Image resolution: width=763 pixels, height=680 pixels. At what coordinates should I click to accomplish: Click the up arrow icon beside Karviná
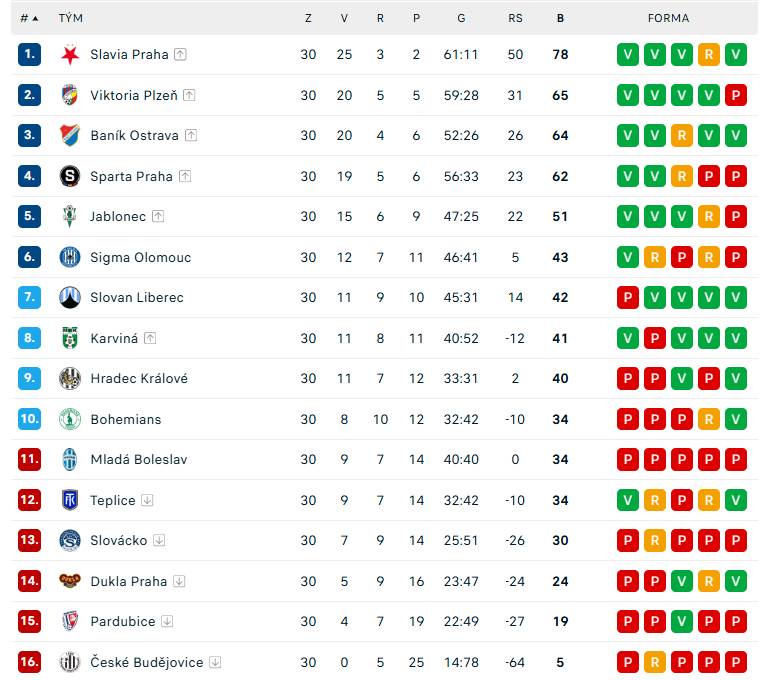(x=150, y=338)
